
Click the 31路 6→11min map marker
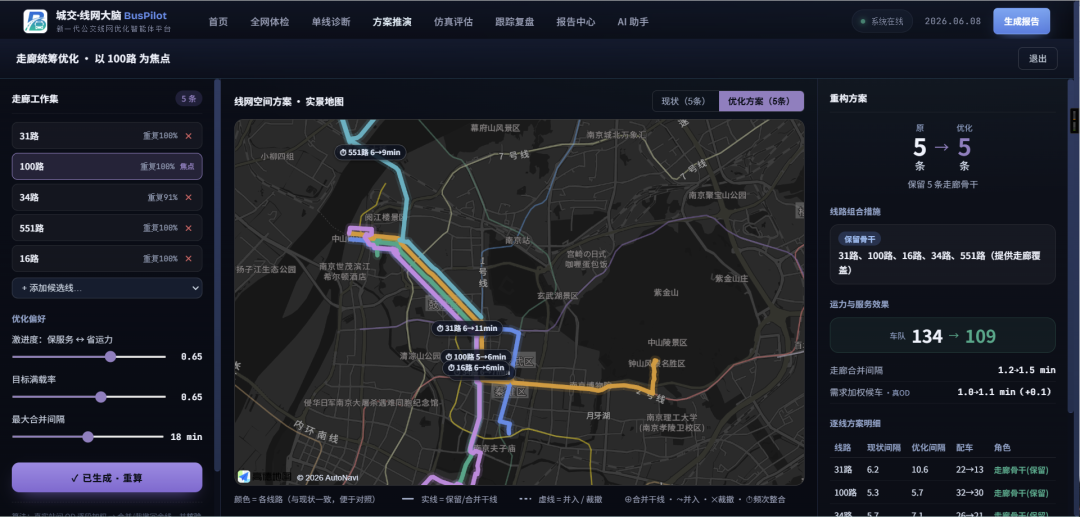point(468,328)
